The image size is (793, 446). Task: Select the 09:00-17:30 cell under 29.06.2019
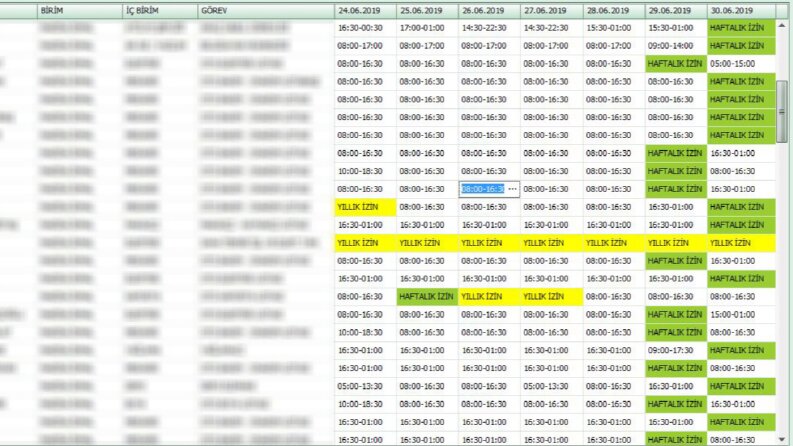[x=676, y=350]
